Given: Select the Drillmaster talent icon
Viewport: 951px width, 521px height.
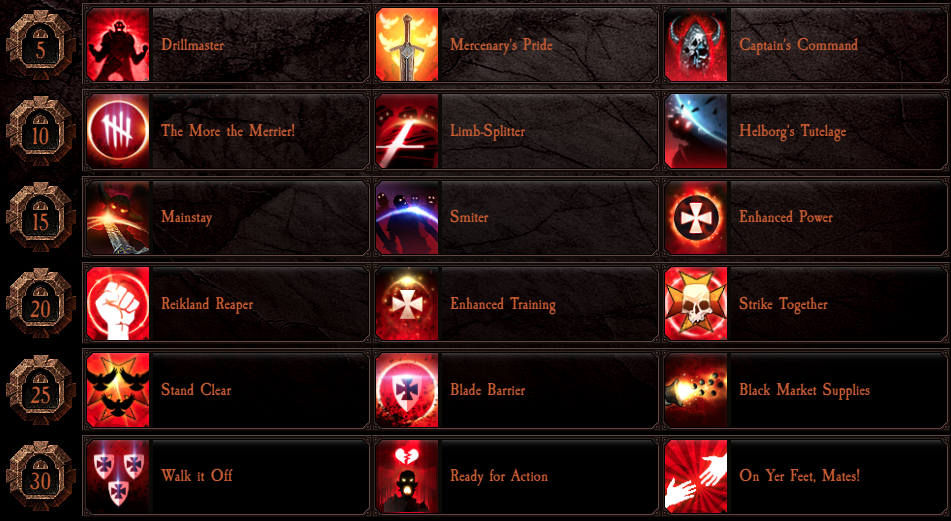Looking at the screenshot, I should pos(118,45).
